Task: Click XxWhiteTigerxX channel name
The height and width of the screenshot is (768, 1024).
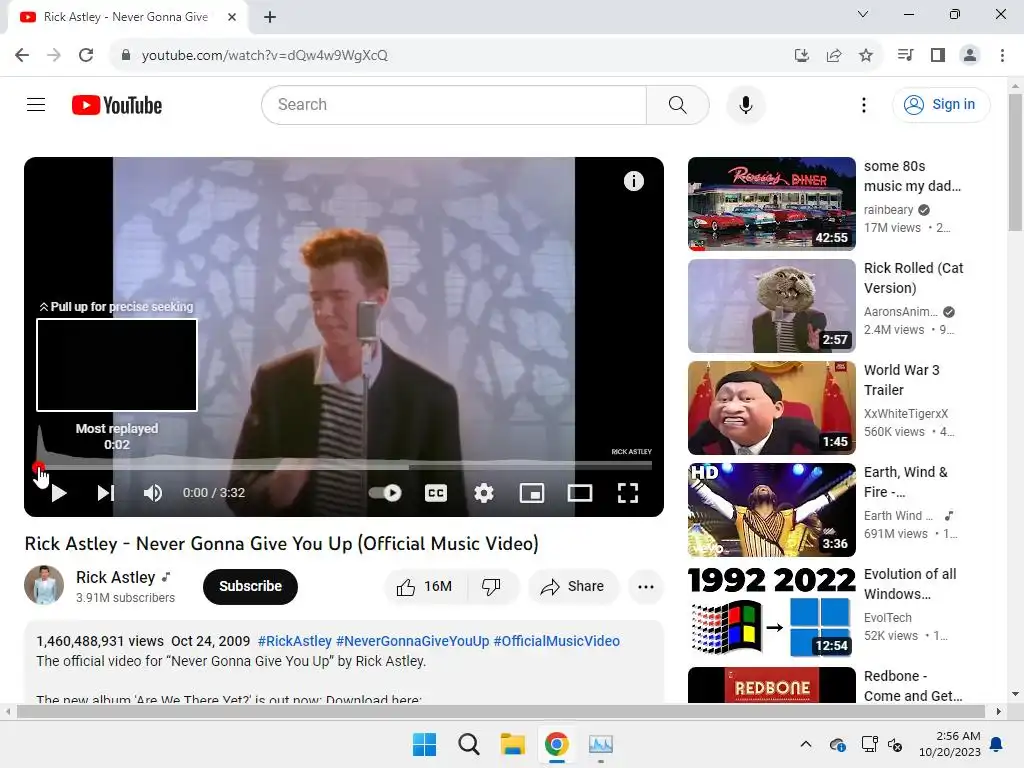Action: (906, 413)
